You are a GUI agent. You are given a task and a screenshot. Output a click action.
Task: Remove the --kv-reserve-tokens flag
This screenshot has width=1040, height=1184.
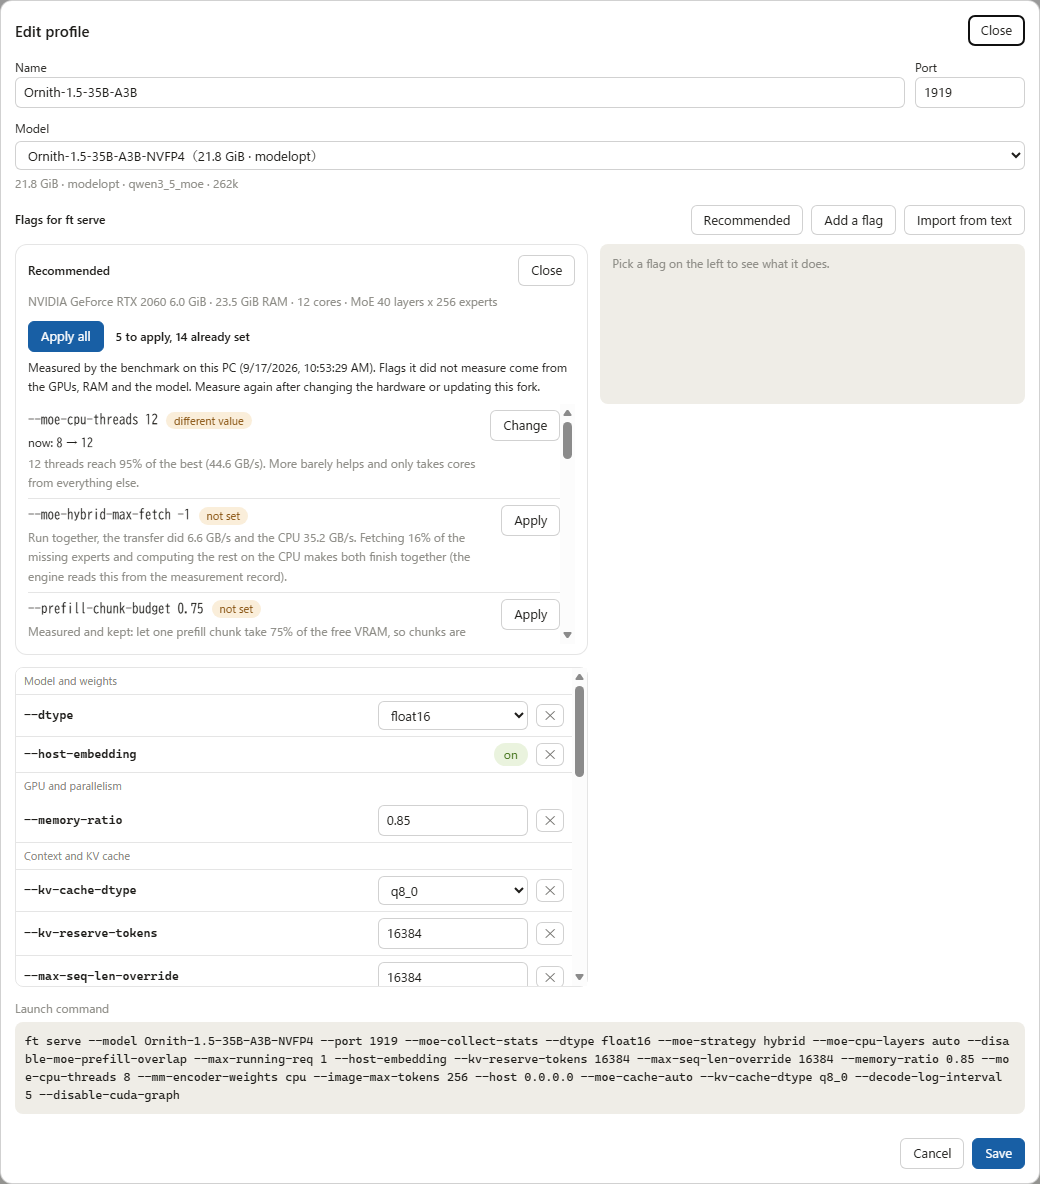pyautogui.click(x=550, y=933)
